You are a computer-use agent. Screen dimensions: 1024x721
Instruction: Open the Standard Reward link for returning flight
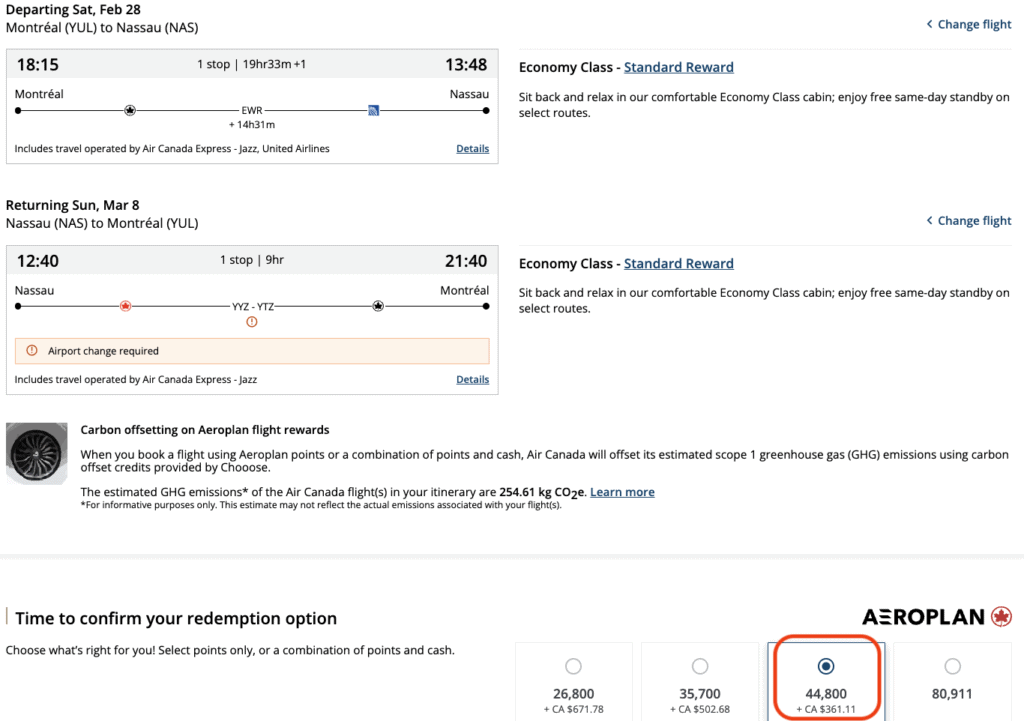point(678,263)
